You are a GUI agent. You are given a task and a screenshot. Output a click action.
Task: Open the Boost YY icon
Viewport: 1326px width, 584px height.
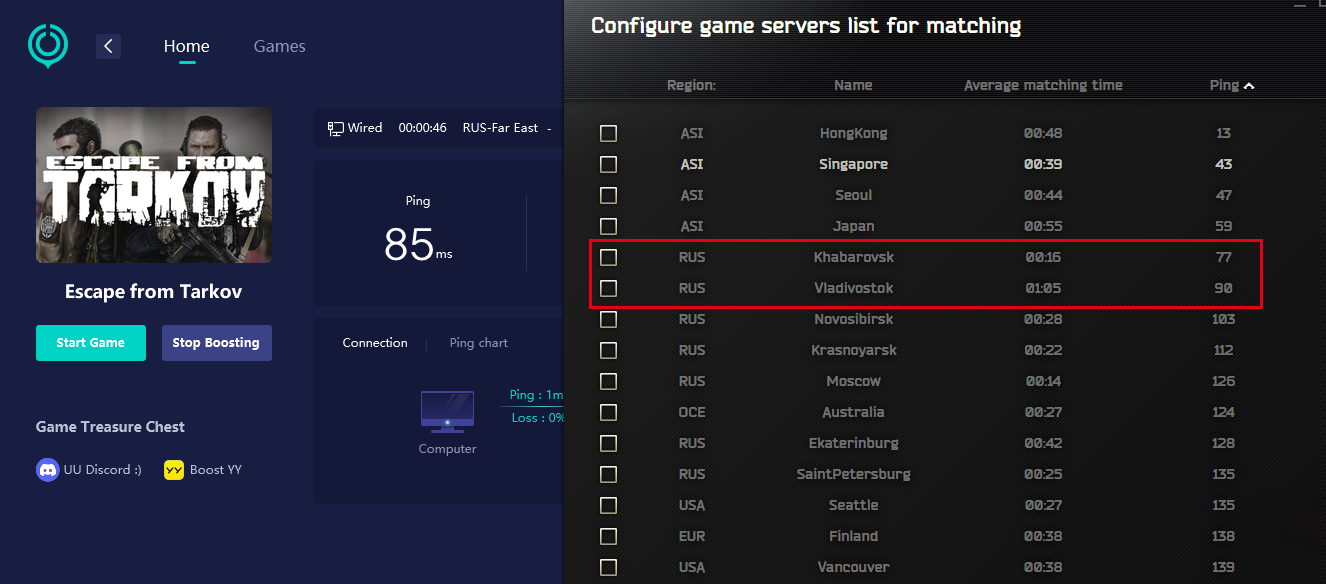pos(174,470)
